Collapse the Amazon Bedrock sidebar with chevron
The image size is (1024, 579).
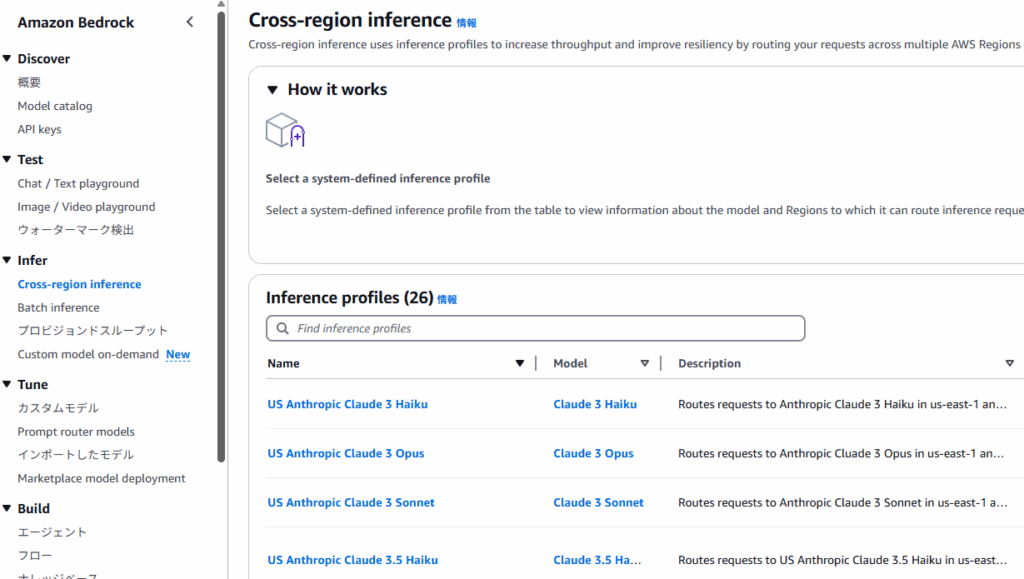point(190,22)
